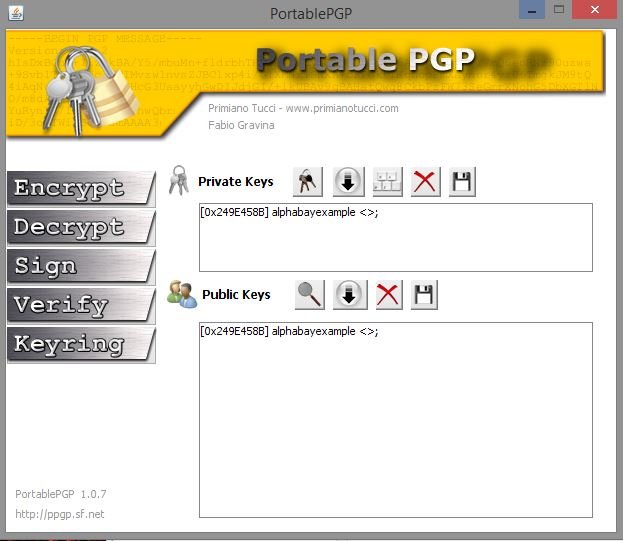Generate a new private key pair
Screen dimensions: 623x541
point(308,182)
